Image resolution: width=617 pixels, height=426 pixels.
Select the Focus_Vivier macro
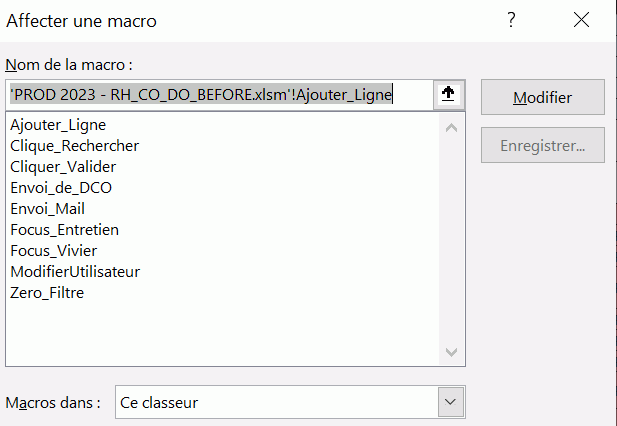(x=53, y=251)
